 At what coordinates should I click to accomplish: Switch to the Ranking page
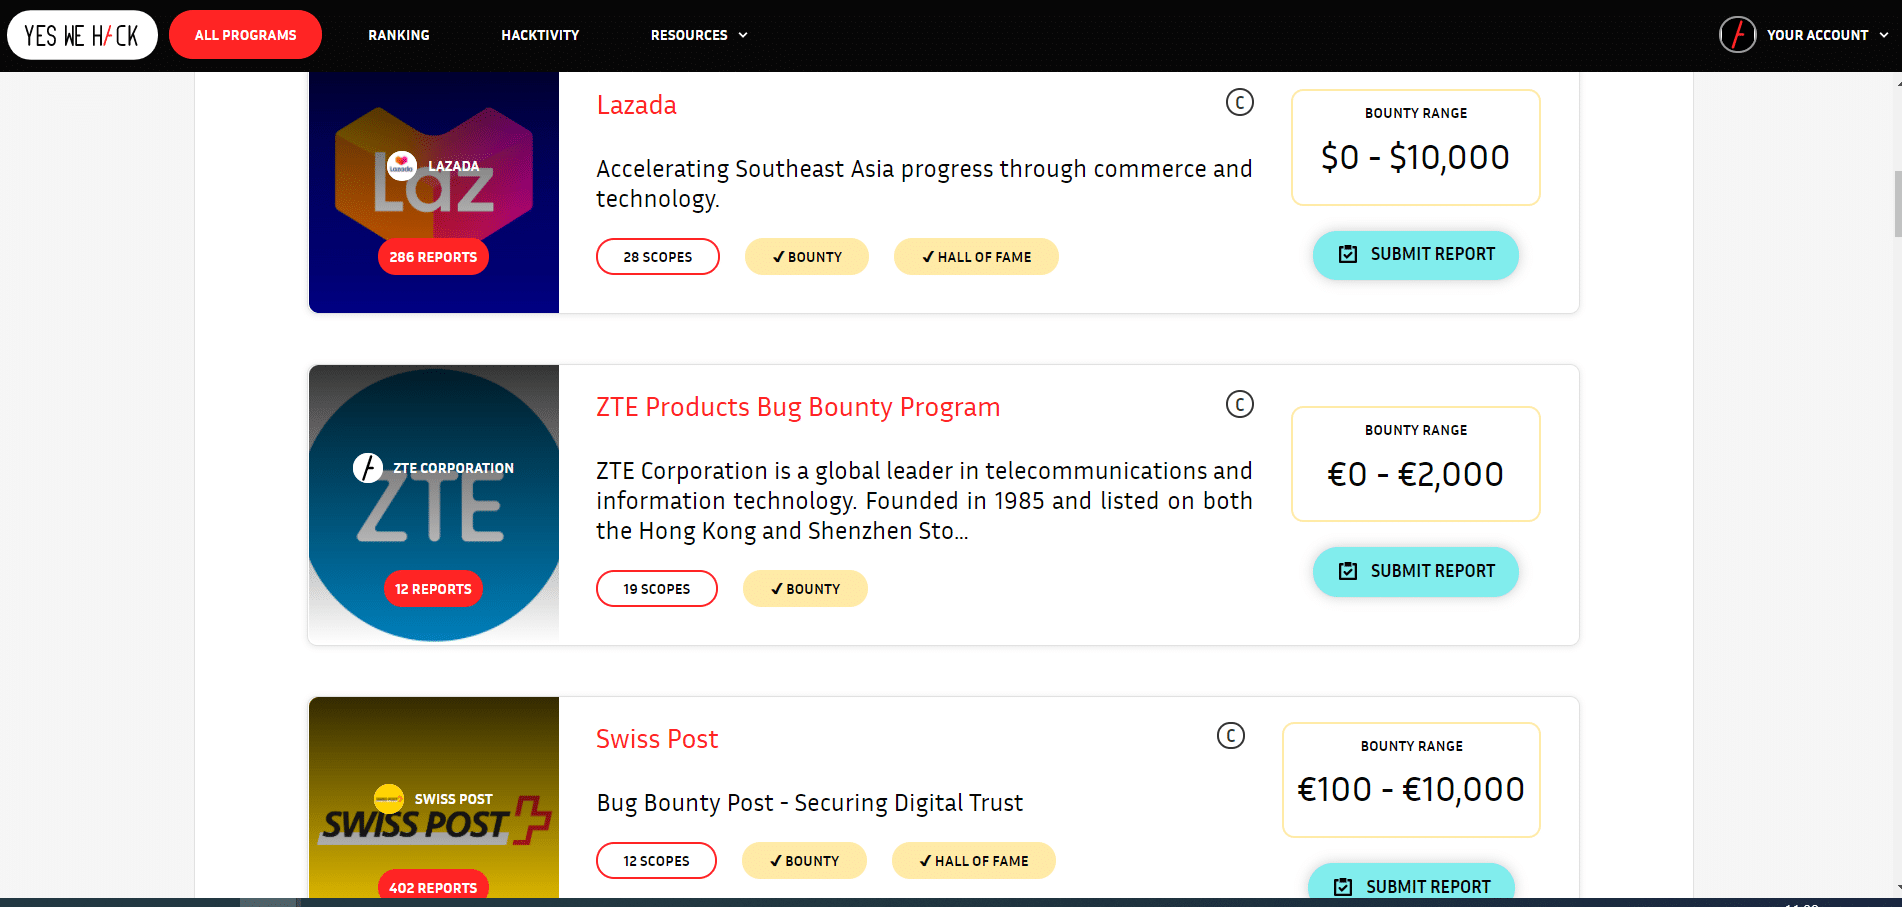click(398, 35)
